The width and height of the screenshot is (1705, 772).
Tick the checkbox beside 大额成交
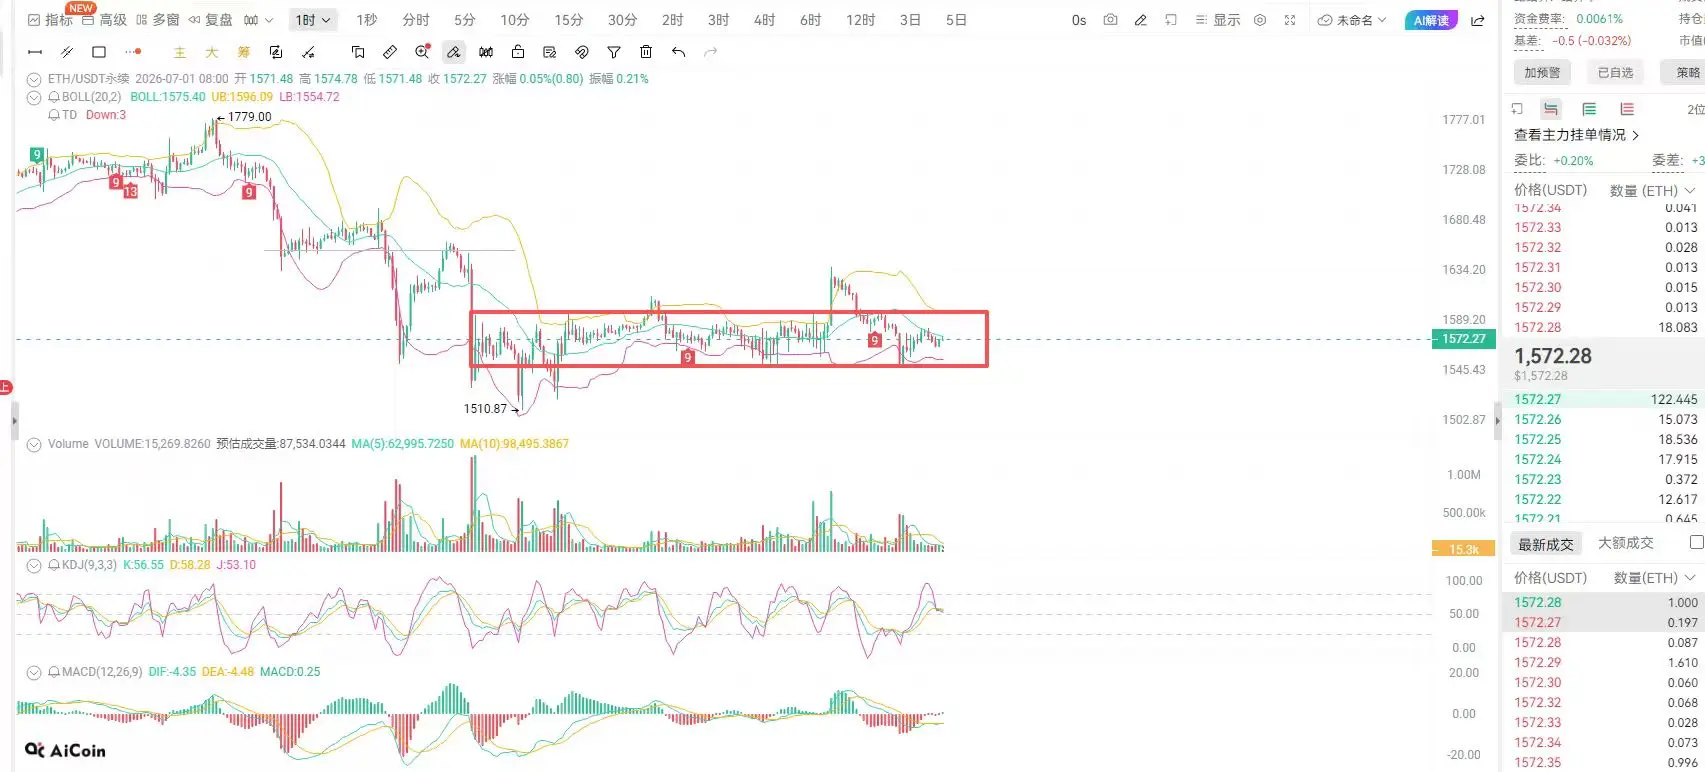coord(1696,542)
